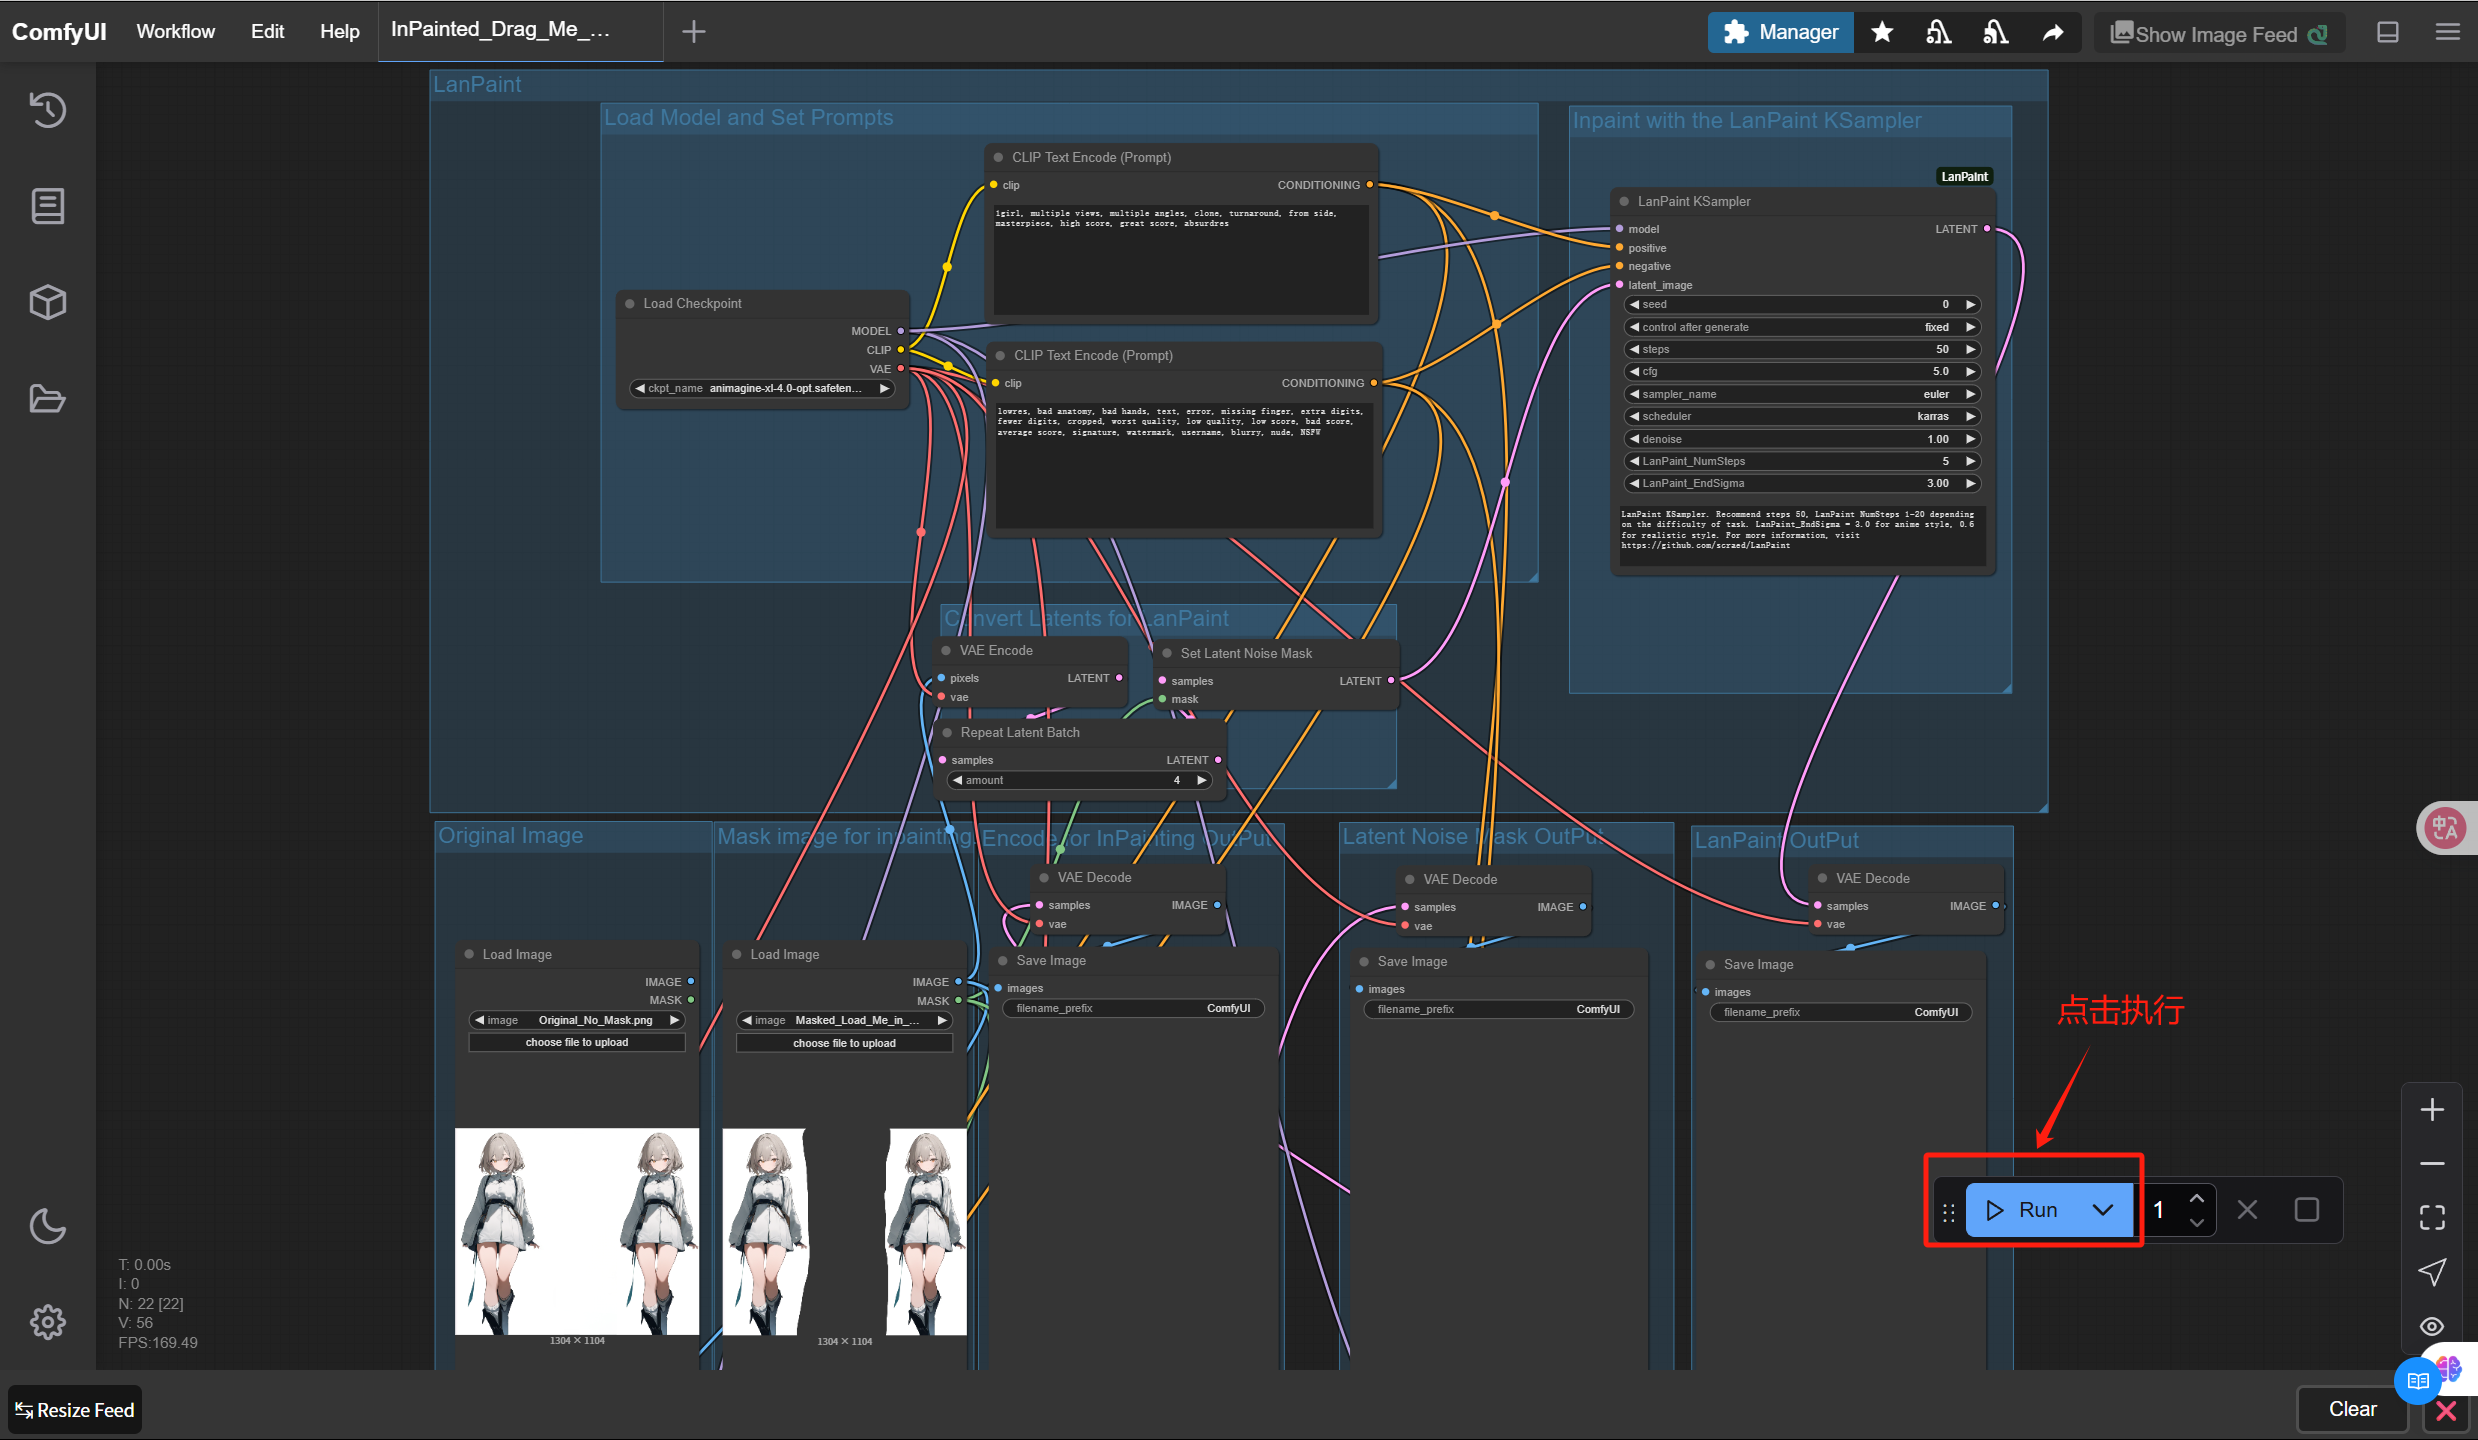This screenshot has width=2478, height=1440.
Task: Open the Edit menu
Action: [267, 32]
